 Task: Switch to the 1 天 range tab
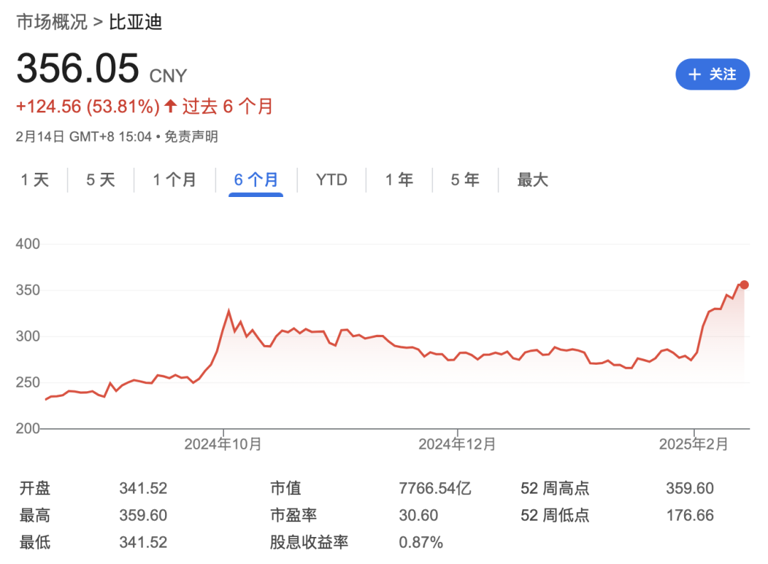[x=34, y=180]
